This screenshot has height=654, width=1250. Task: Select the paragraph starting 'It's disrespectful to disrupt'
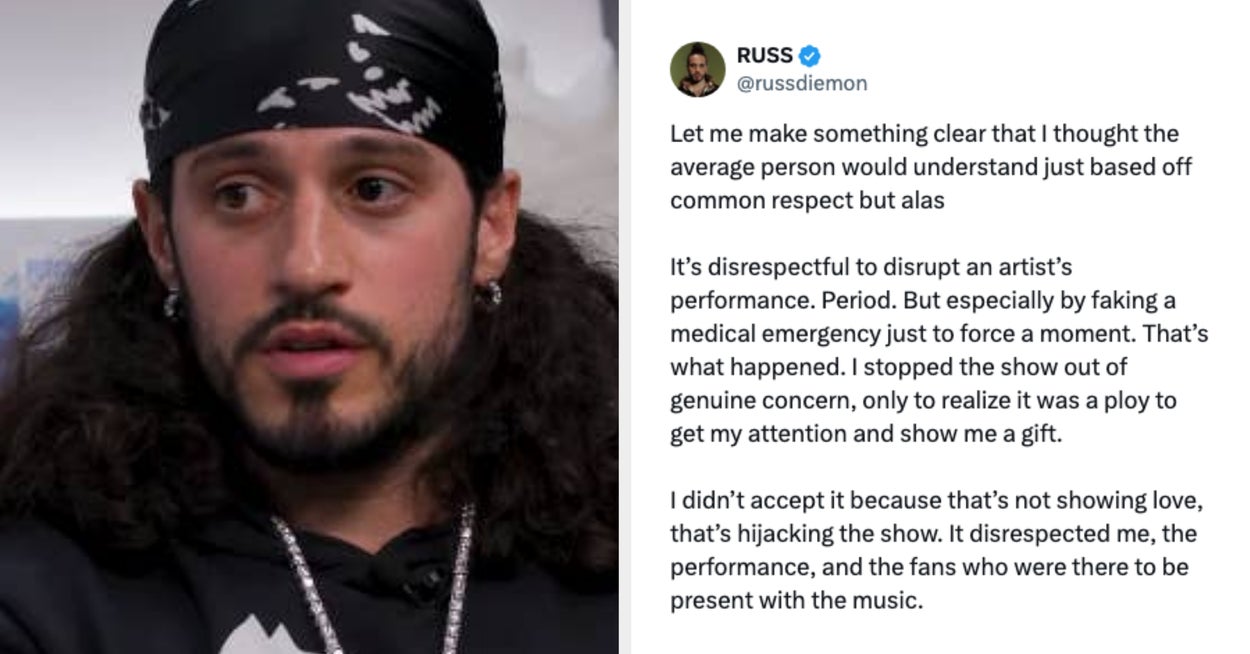(939, 350)
